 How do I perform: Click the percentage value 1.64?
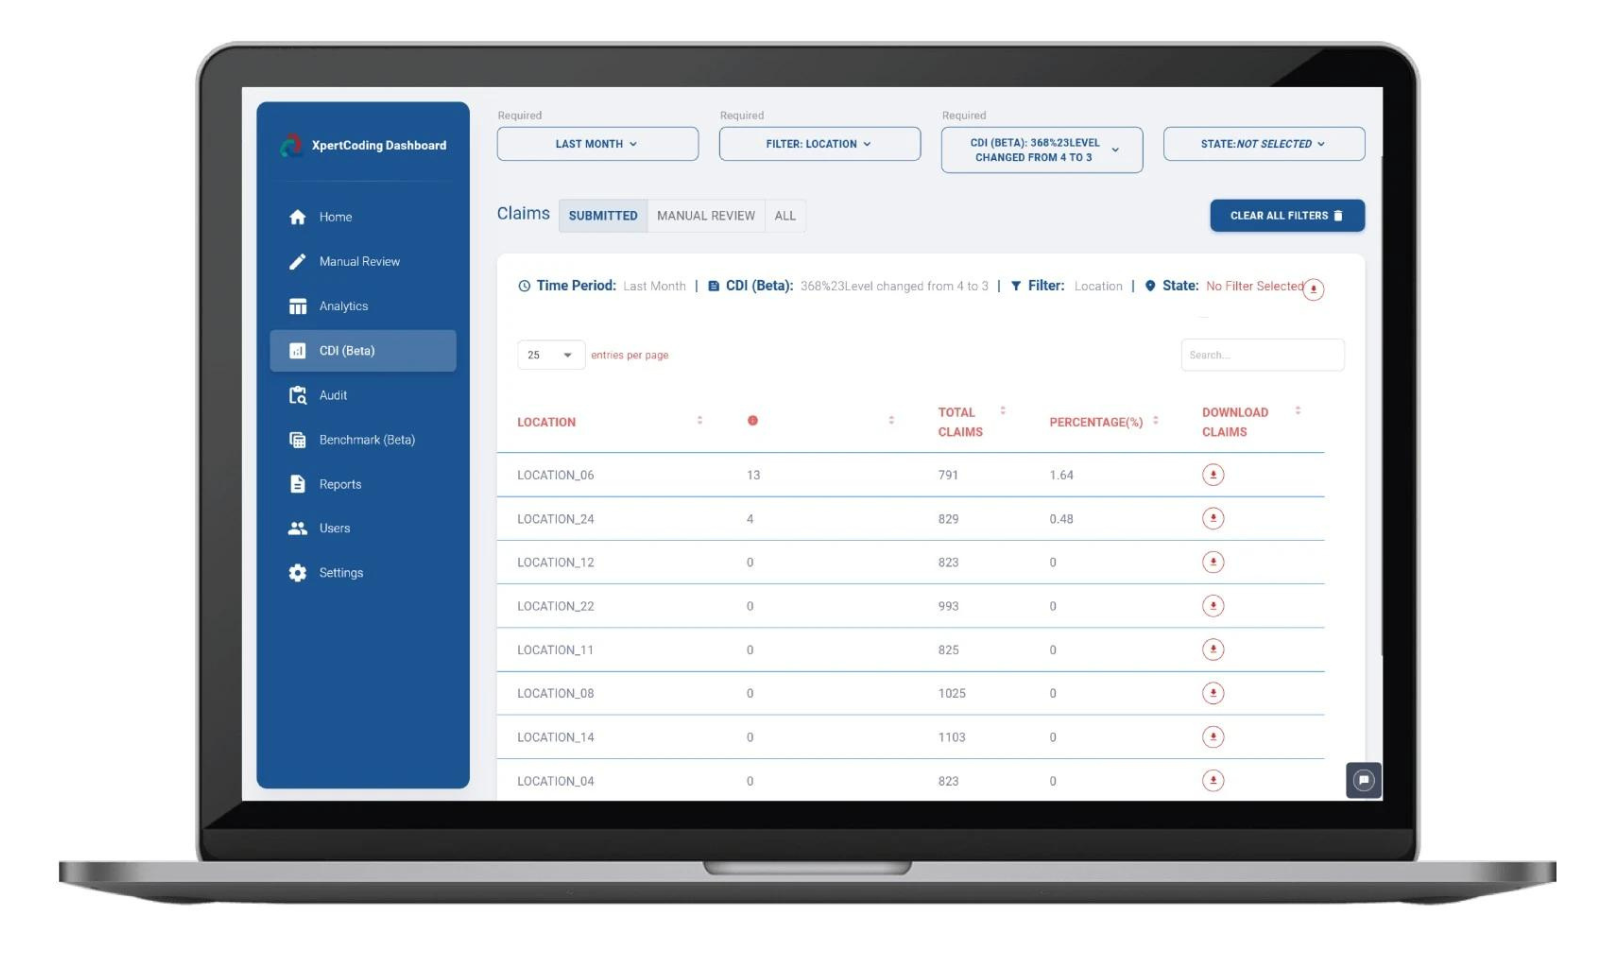point(1061,475)
